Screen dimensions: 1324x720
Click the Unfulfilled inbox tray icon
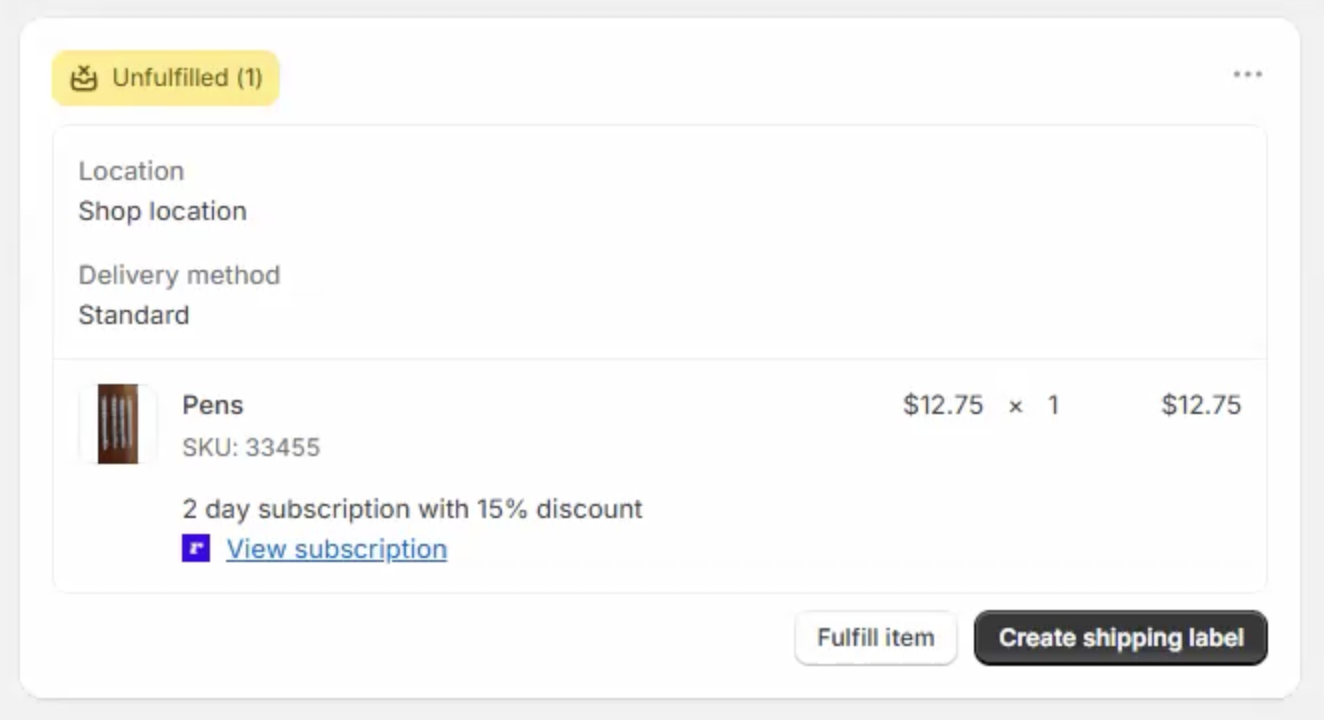coord(84,77)
